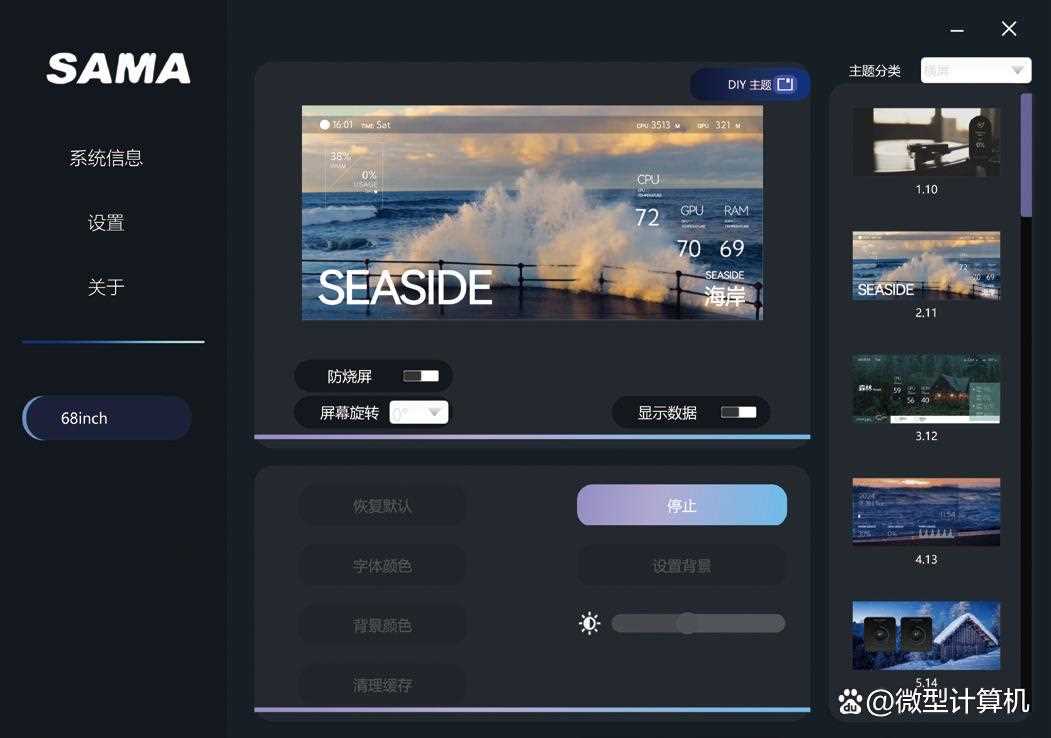Viewport: 1051px width, 738px height.
Task: Open the 系统信息 system info page
Action: click(106, 158)
